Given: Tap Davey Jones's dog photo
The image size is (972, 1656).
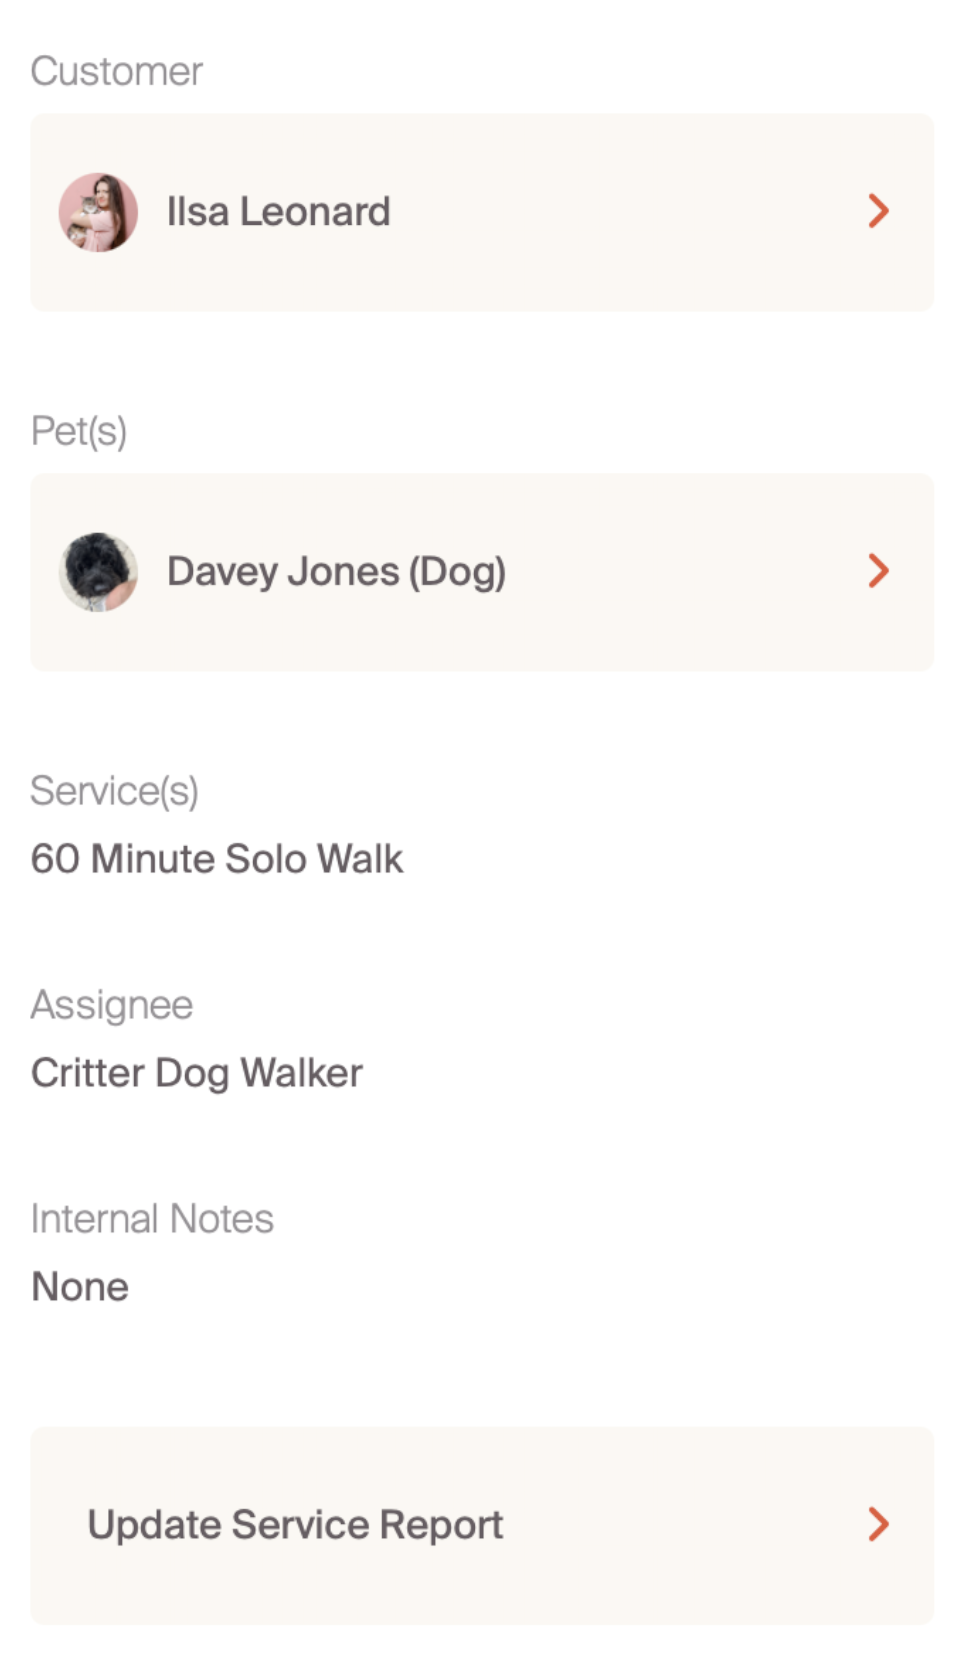Looking at the screenshot, I should [x=98, y=572].
